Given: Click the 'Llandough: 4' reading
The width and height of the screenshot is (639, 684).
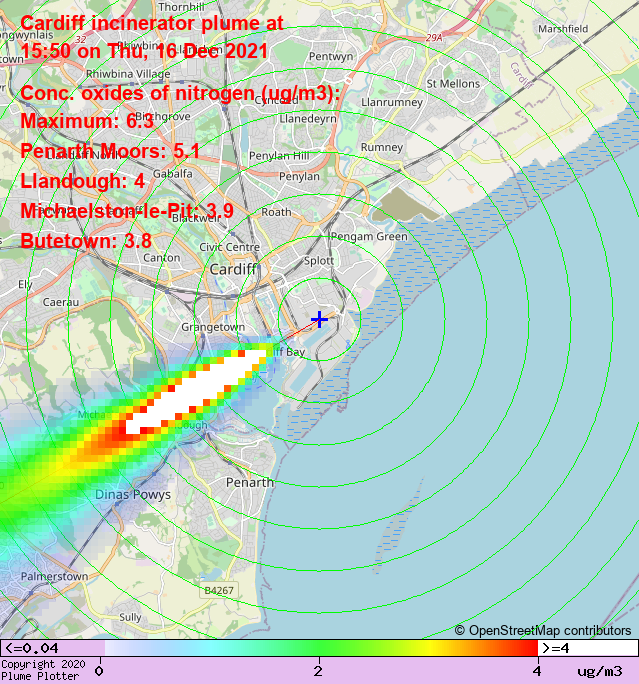Looking at the screenshot, I should 82,181.
